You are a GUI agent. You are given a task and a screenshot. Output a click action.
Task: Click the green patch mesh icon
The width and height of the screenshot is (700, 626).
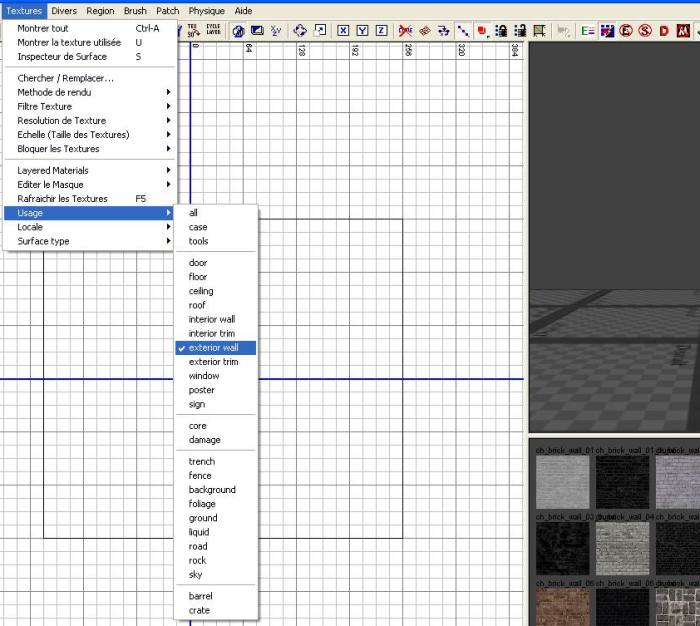(x=540, y=30)
